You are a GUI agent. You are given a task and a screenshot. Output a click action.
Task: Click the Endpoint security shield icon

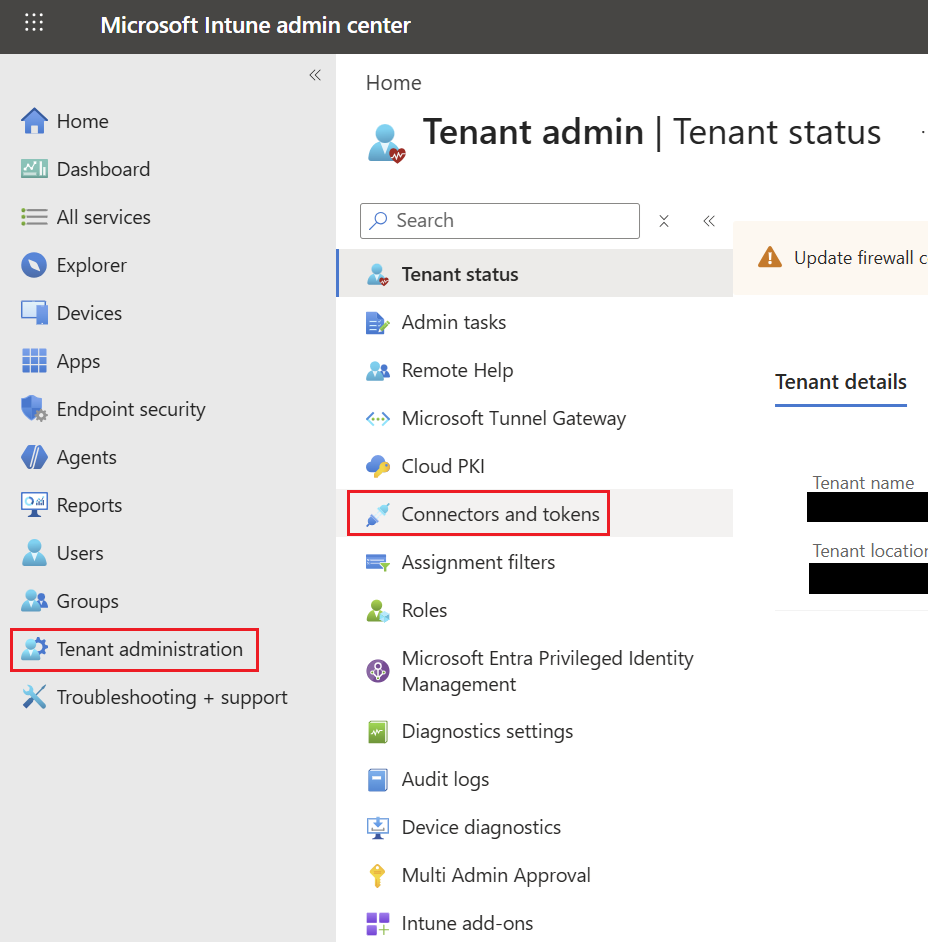[34, 409]
